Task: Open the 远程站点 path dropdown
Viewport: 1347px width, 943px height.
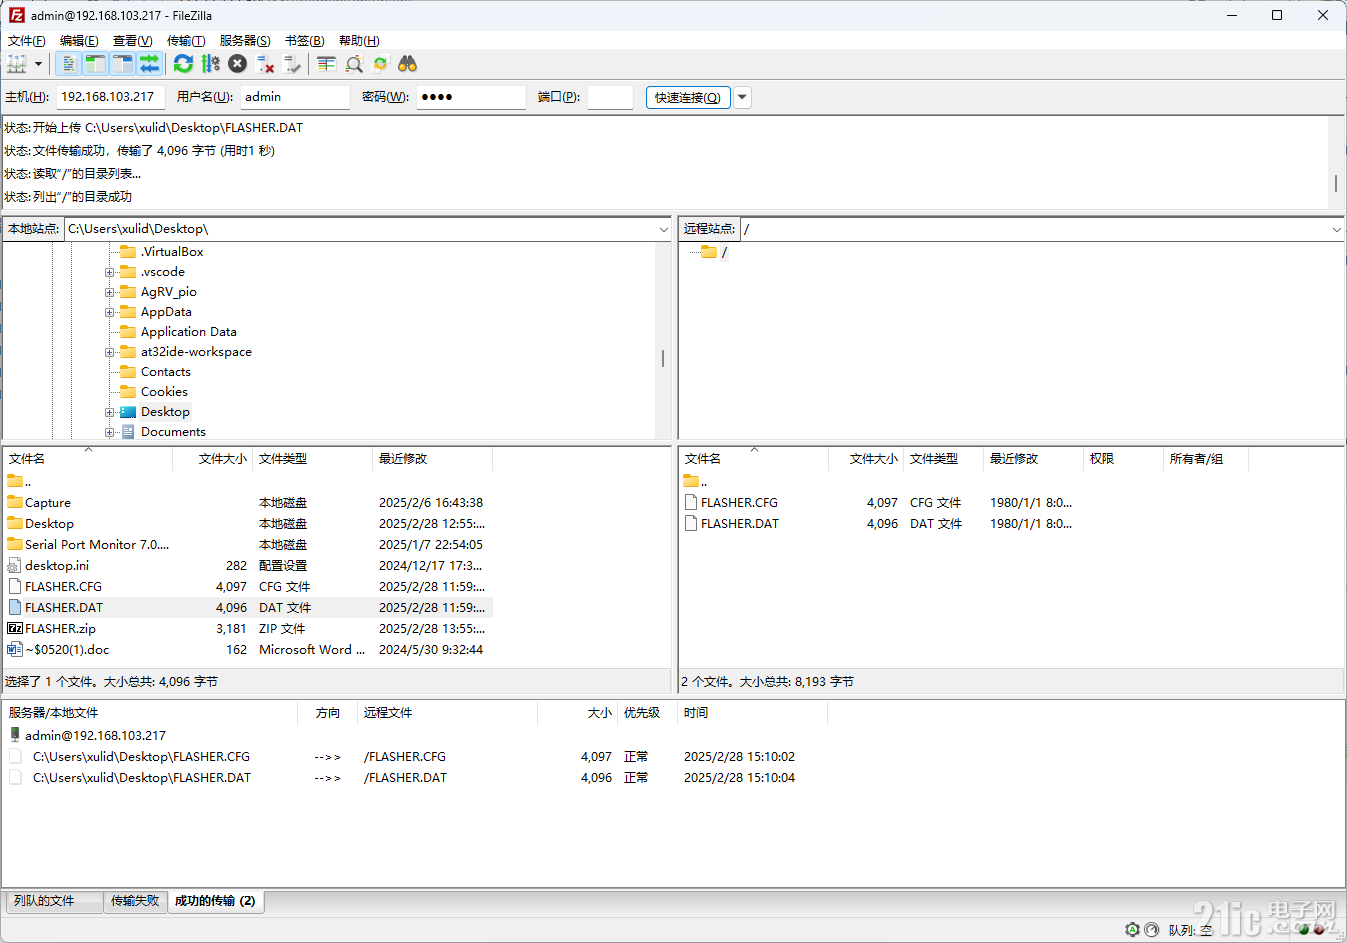Action: point(1336,229)
